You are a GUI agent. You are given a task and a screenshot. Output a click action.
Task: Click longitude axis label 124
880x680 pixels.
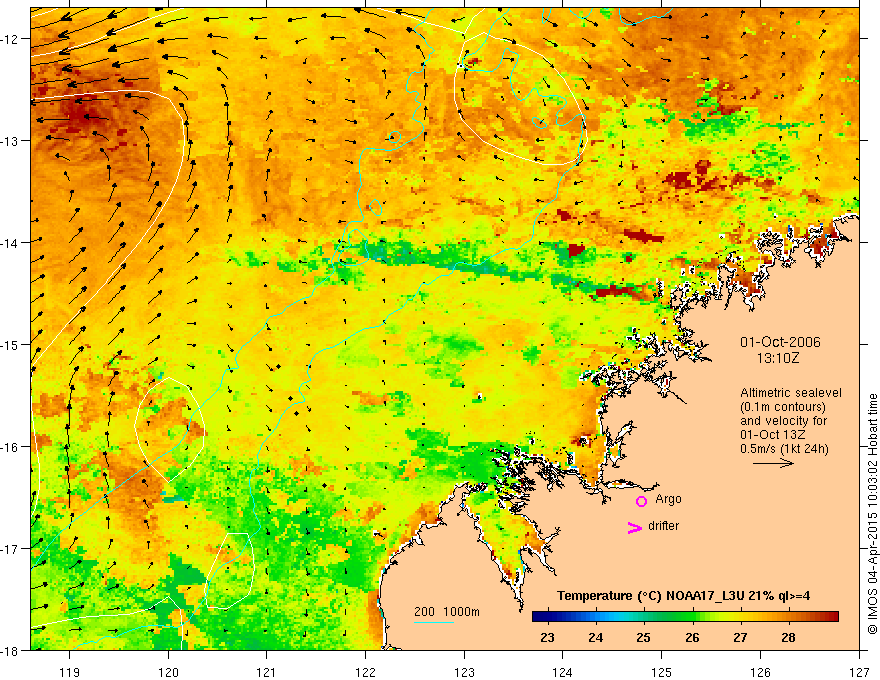click(563, 672)
